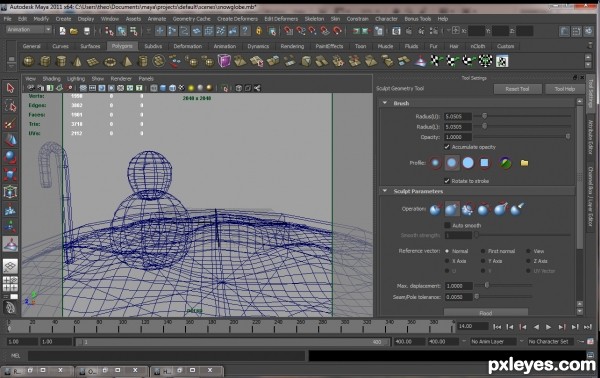
Task: Open the viewport Shading menu
Action: 51,78
